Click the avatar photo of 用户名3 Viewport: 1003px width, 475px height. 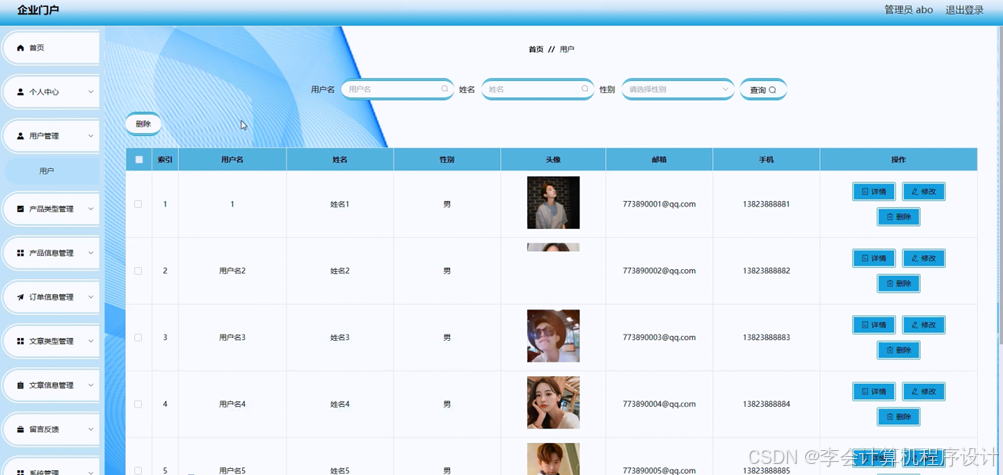click(553, 336)
